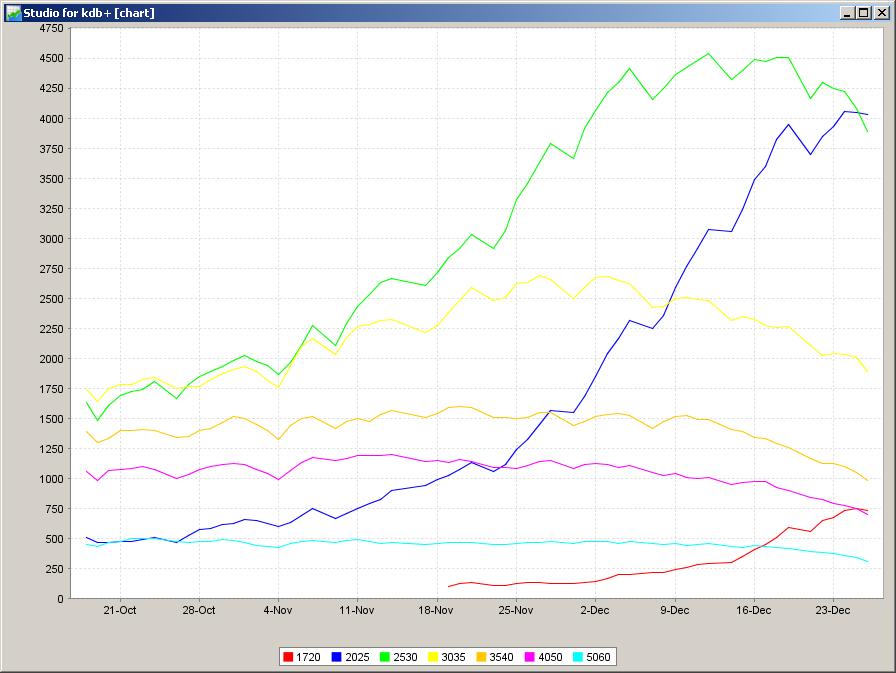This screenshot has height=673, width=896.
Task: Select the 4050 legend label
Action: pyautogui.click(x=550, y=657)
